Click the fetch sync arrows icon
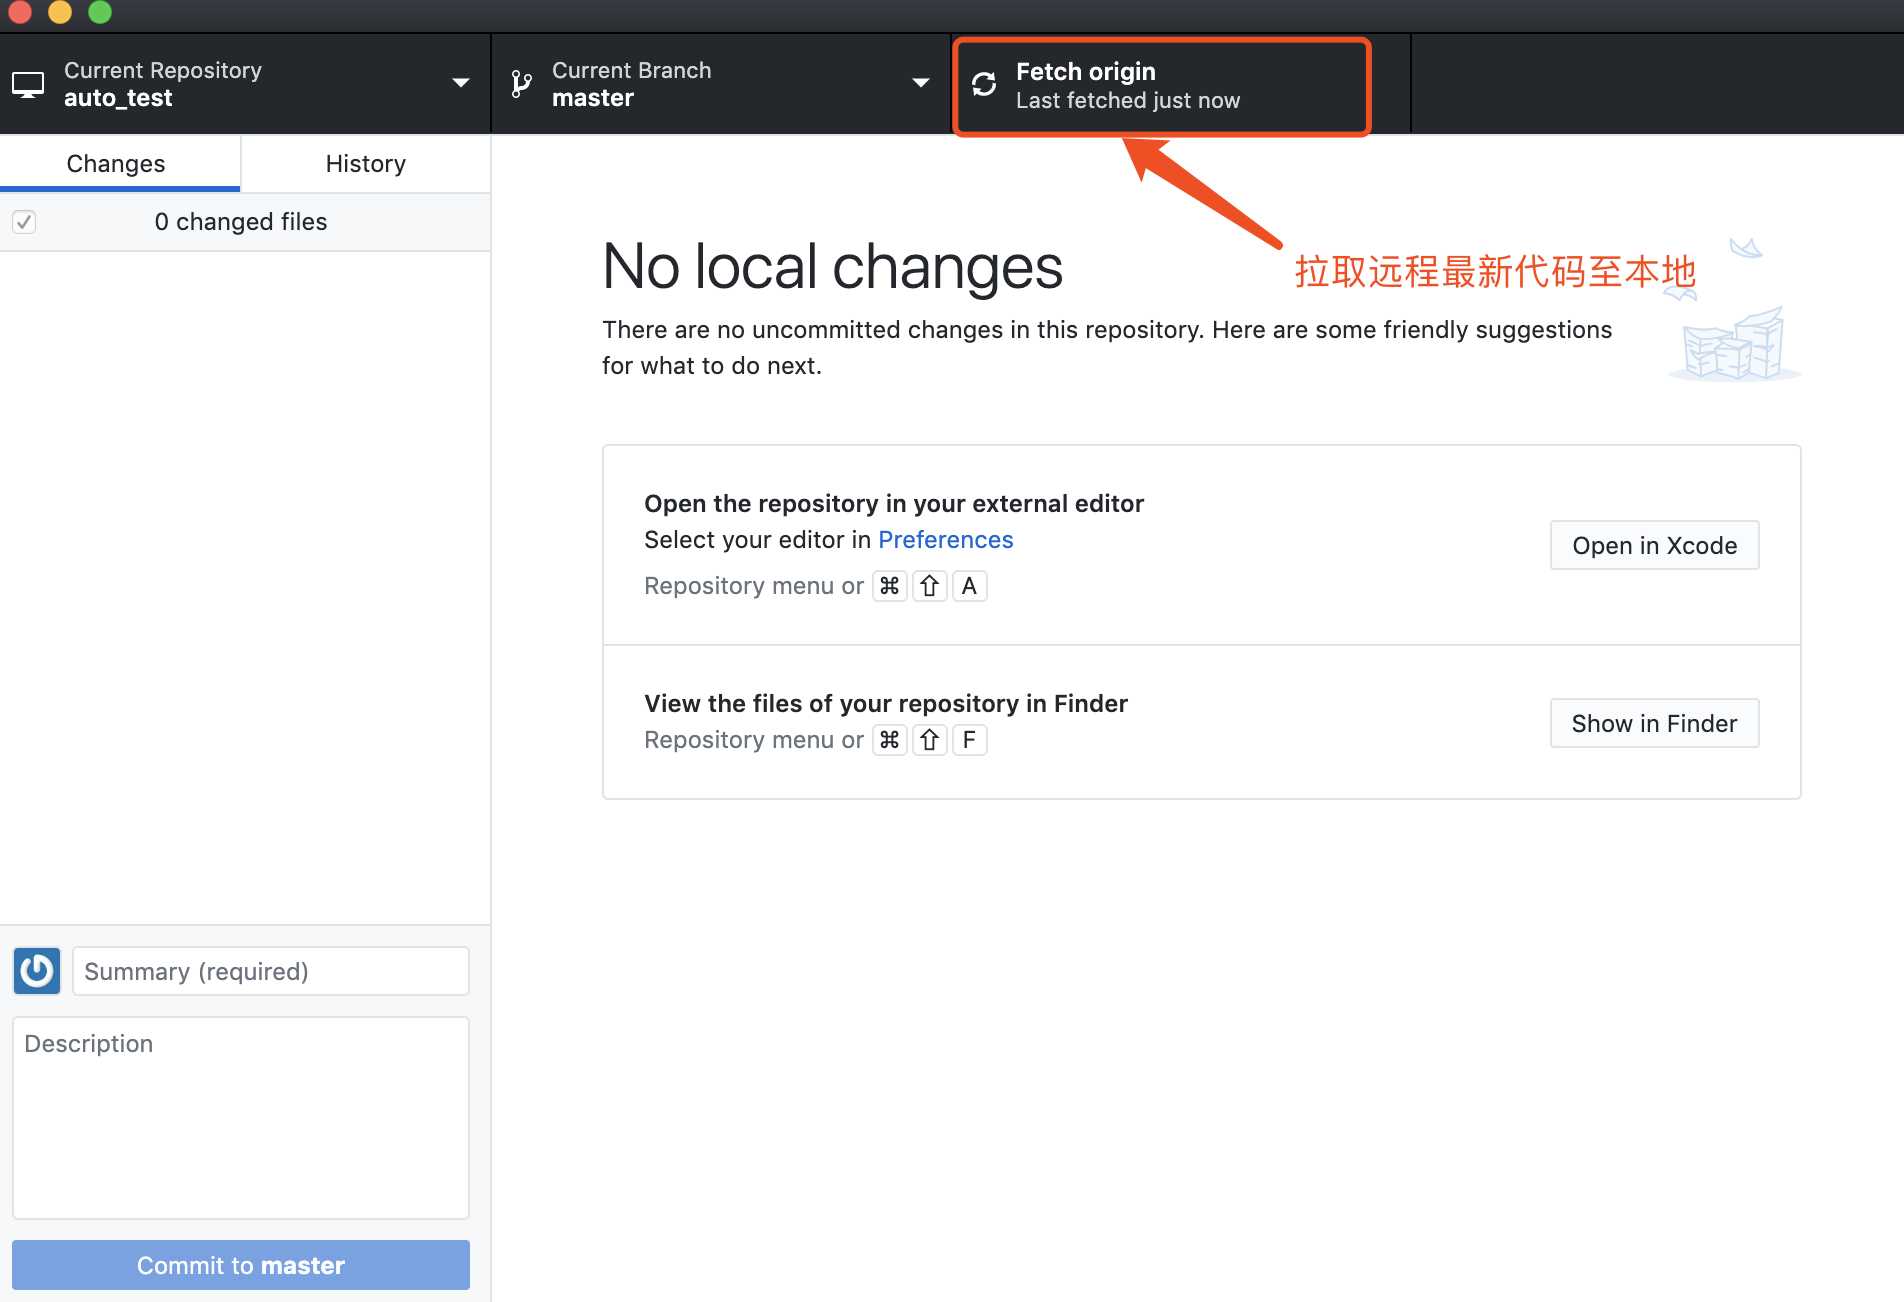This screenshot has width=1904, height=1302. [984, 84]
